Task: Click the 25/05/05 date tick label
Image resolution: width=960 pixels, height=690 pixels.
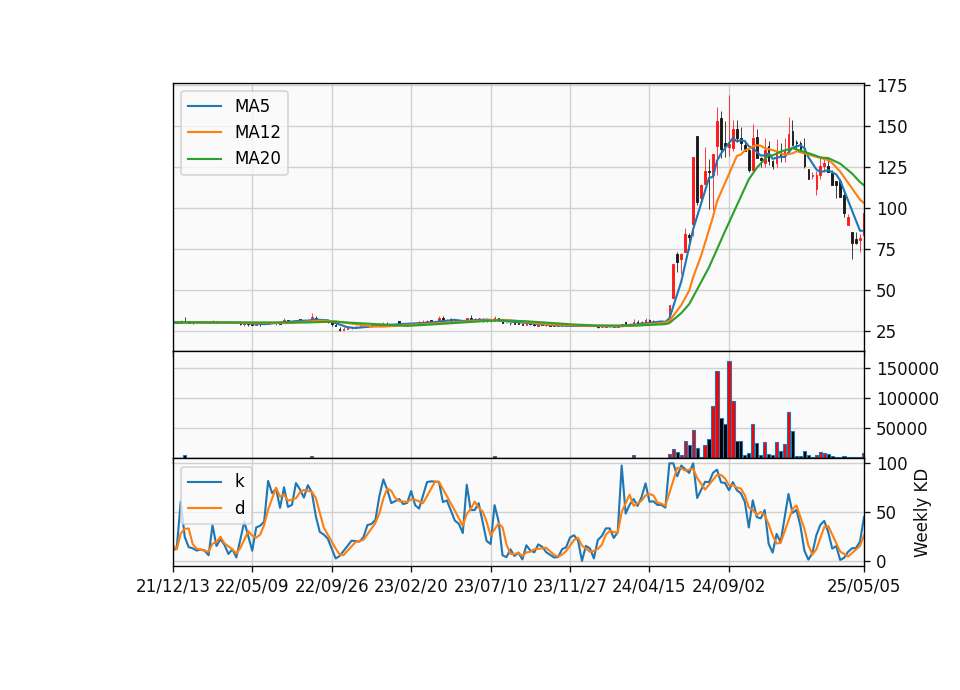Action: [864, 586]
